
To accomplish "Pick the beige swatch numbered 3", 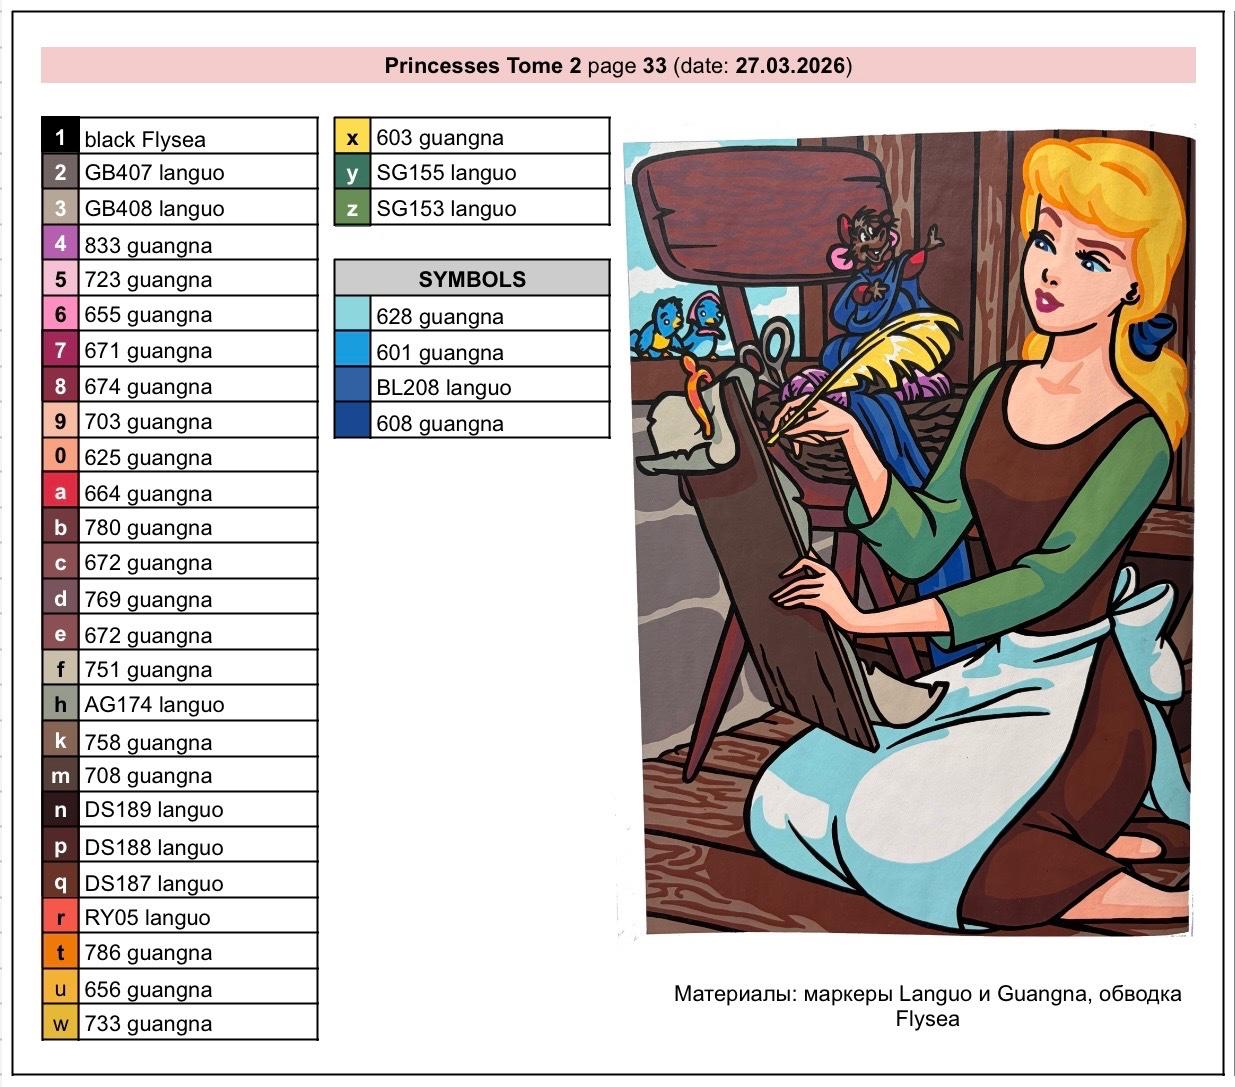I will [x=60, y=208].
